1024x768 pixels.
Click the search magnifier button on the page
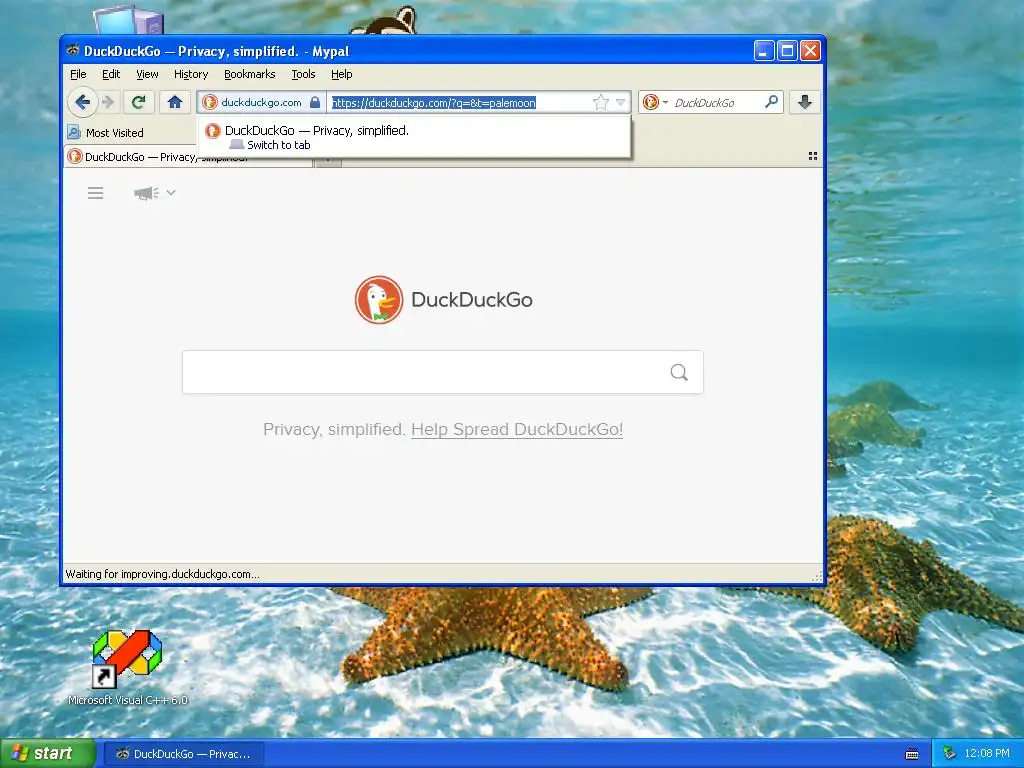(679, 372)
